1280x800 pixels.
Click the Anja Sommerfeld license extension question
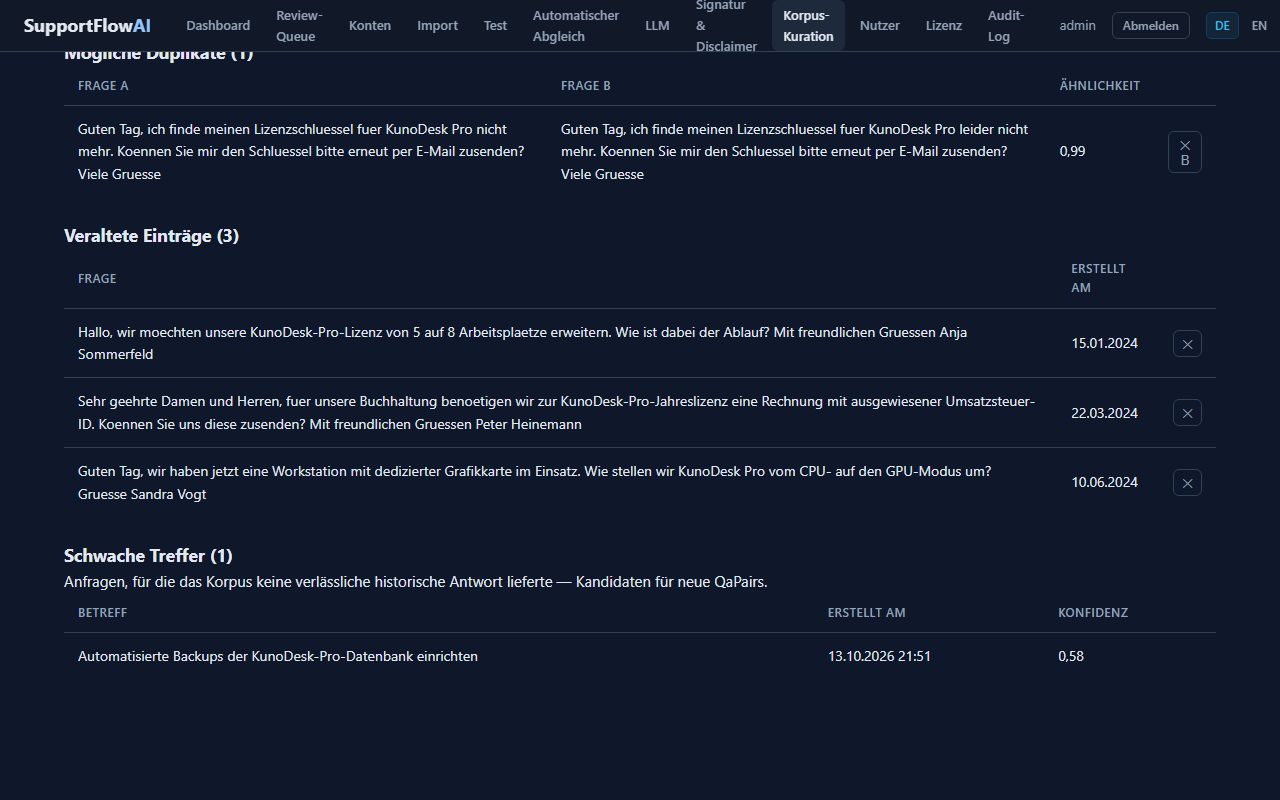point(522,343)
